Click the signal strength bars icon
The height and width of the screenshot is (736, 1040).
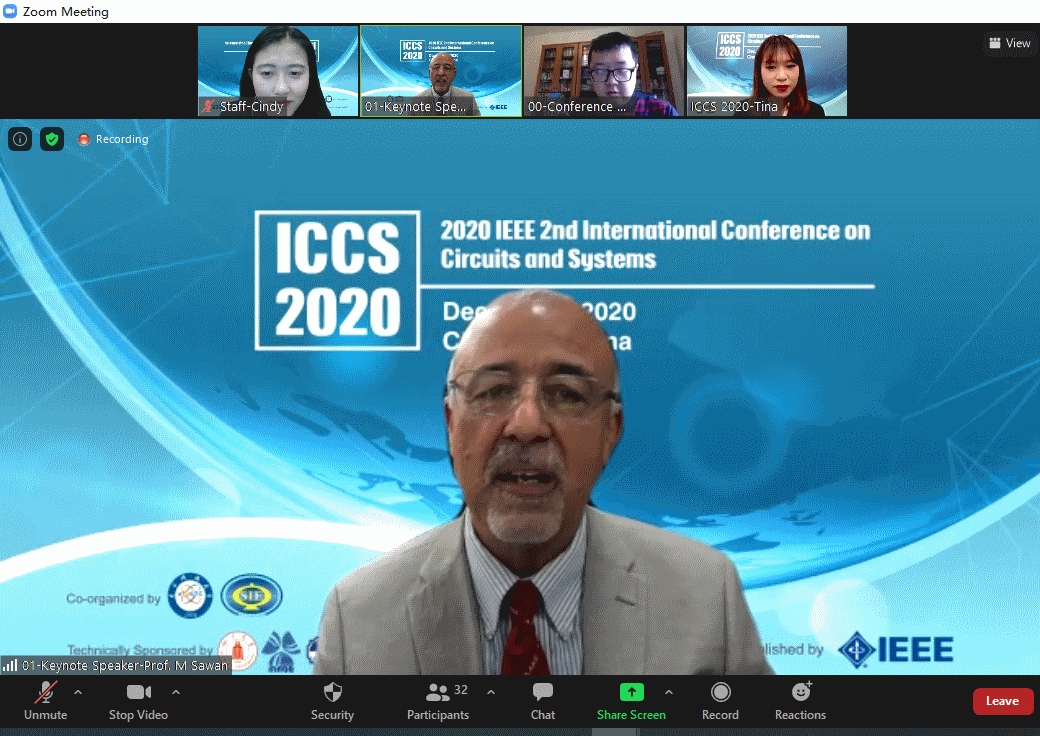(10, 664)
